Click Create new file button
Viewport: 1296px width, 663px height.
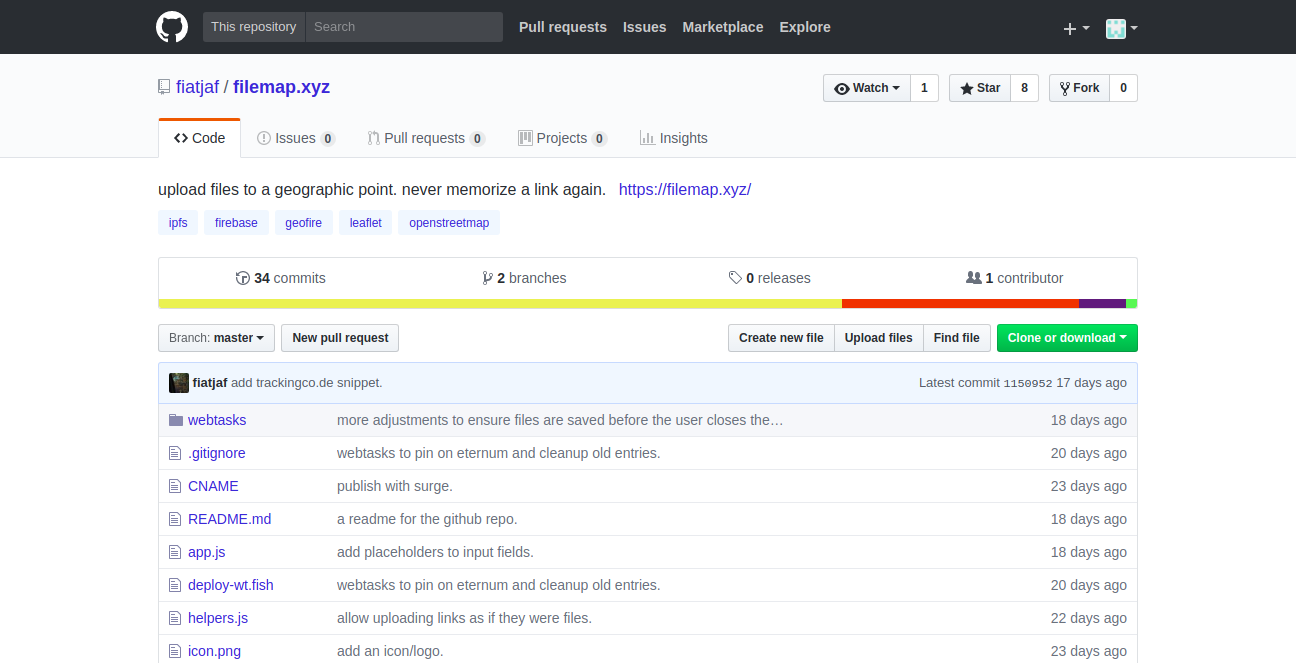click(x=781, y=338)
